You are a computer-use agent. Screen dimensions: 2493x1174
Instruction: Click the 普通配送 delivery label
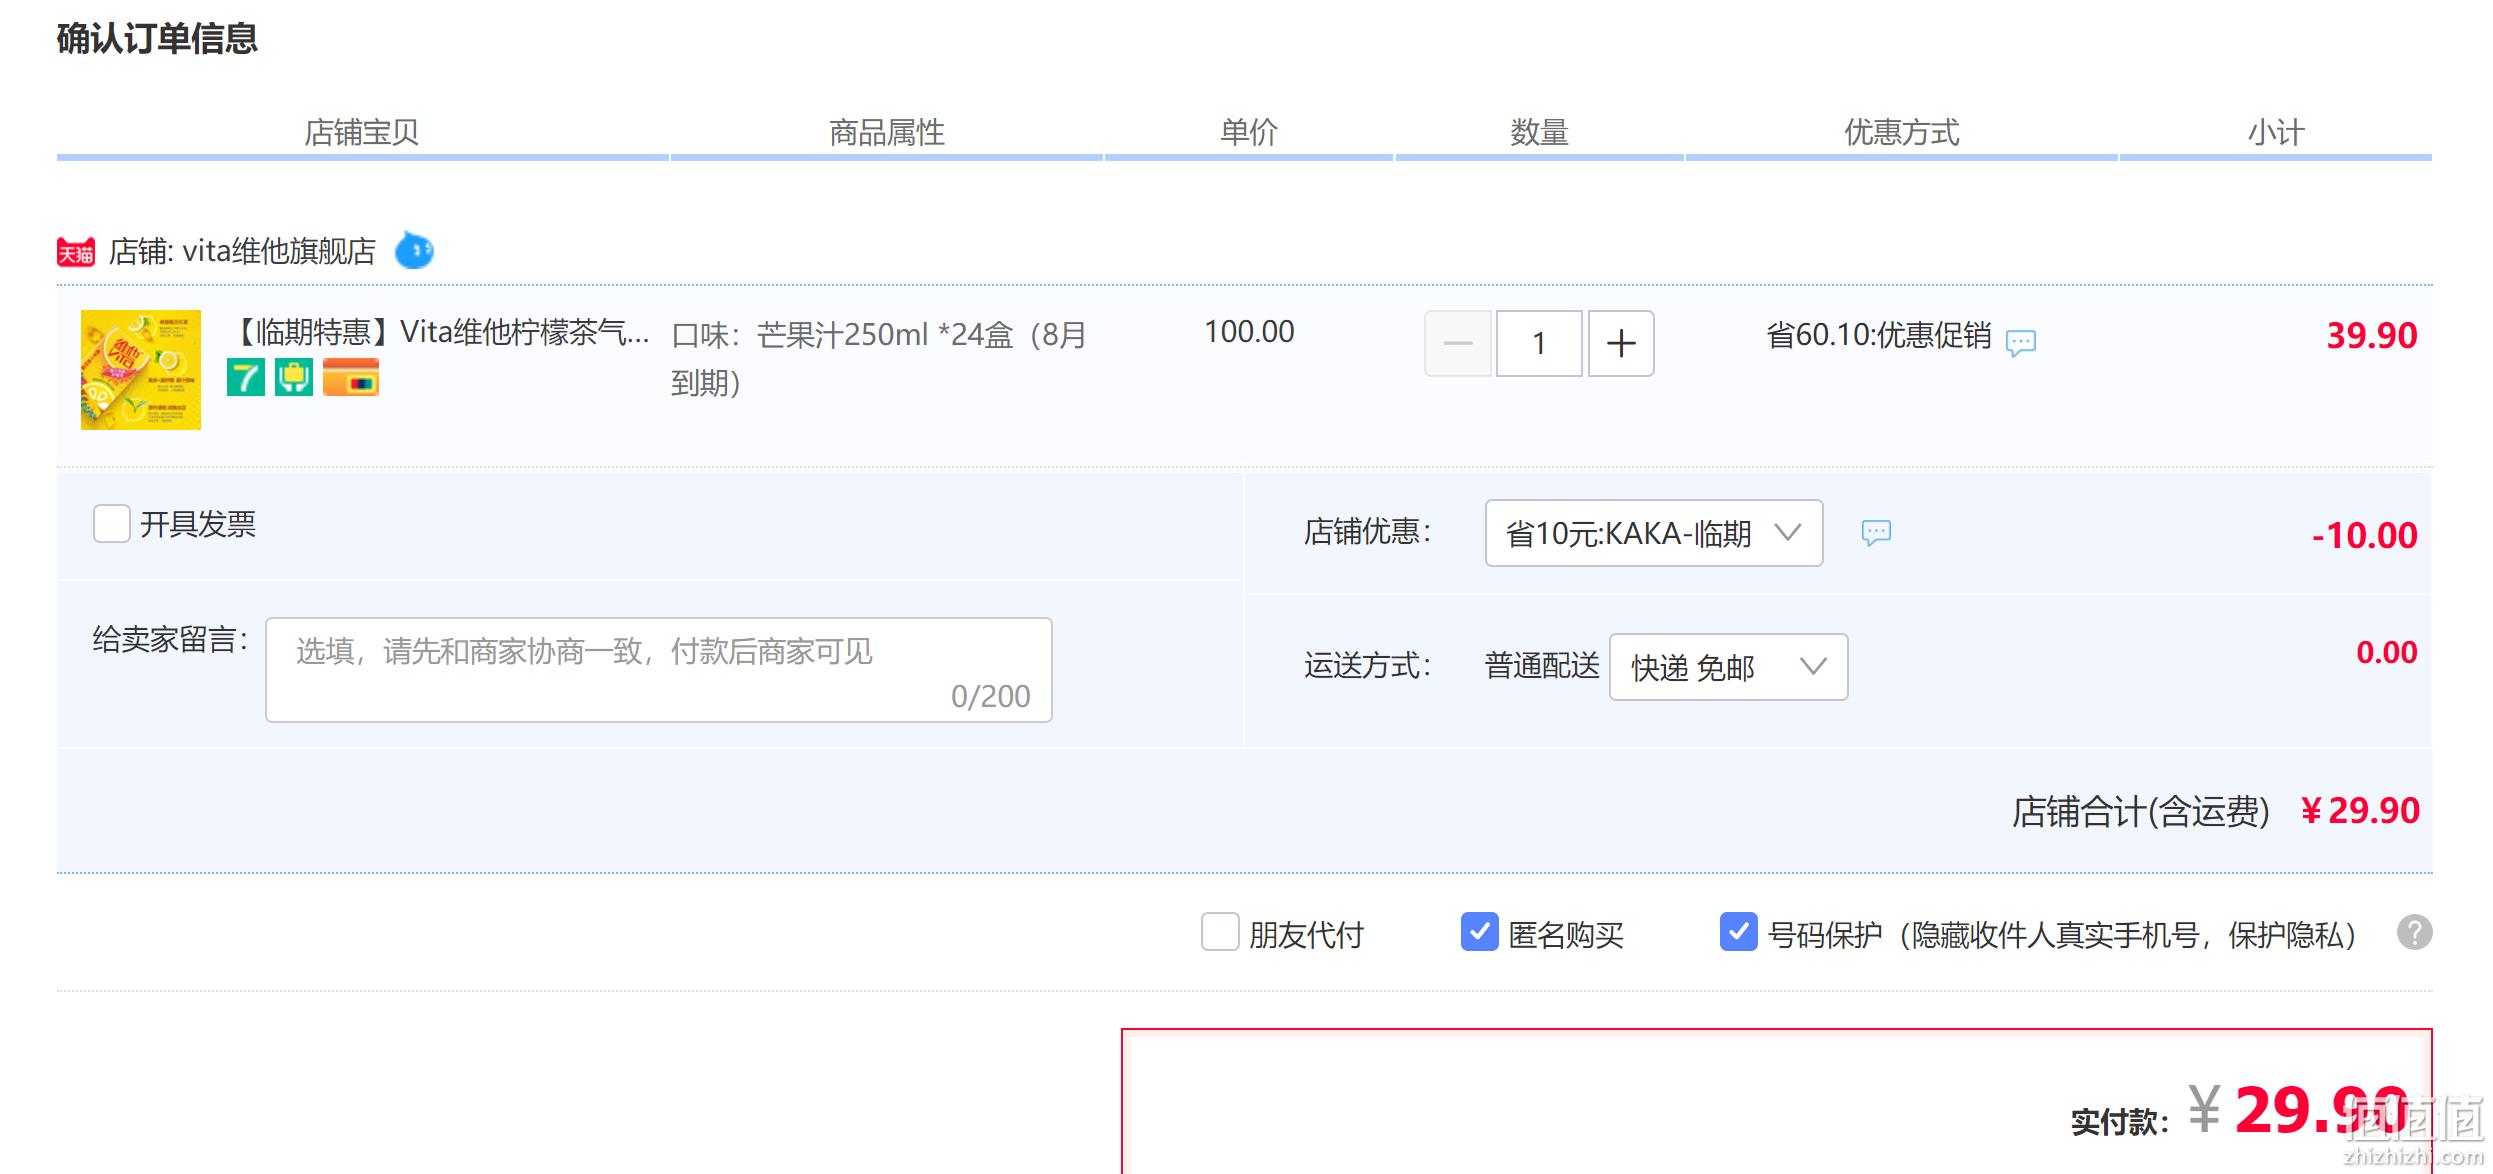coord(1542,665)
